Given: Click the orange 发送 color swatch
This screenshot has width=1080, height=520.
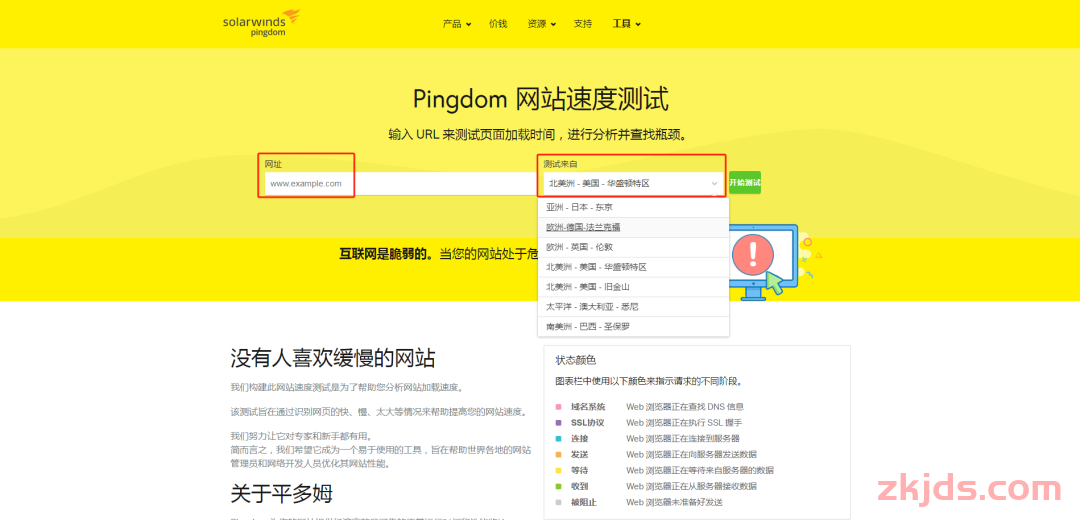Looking at the screenshot, I should coord(557,455).
